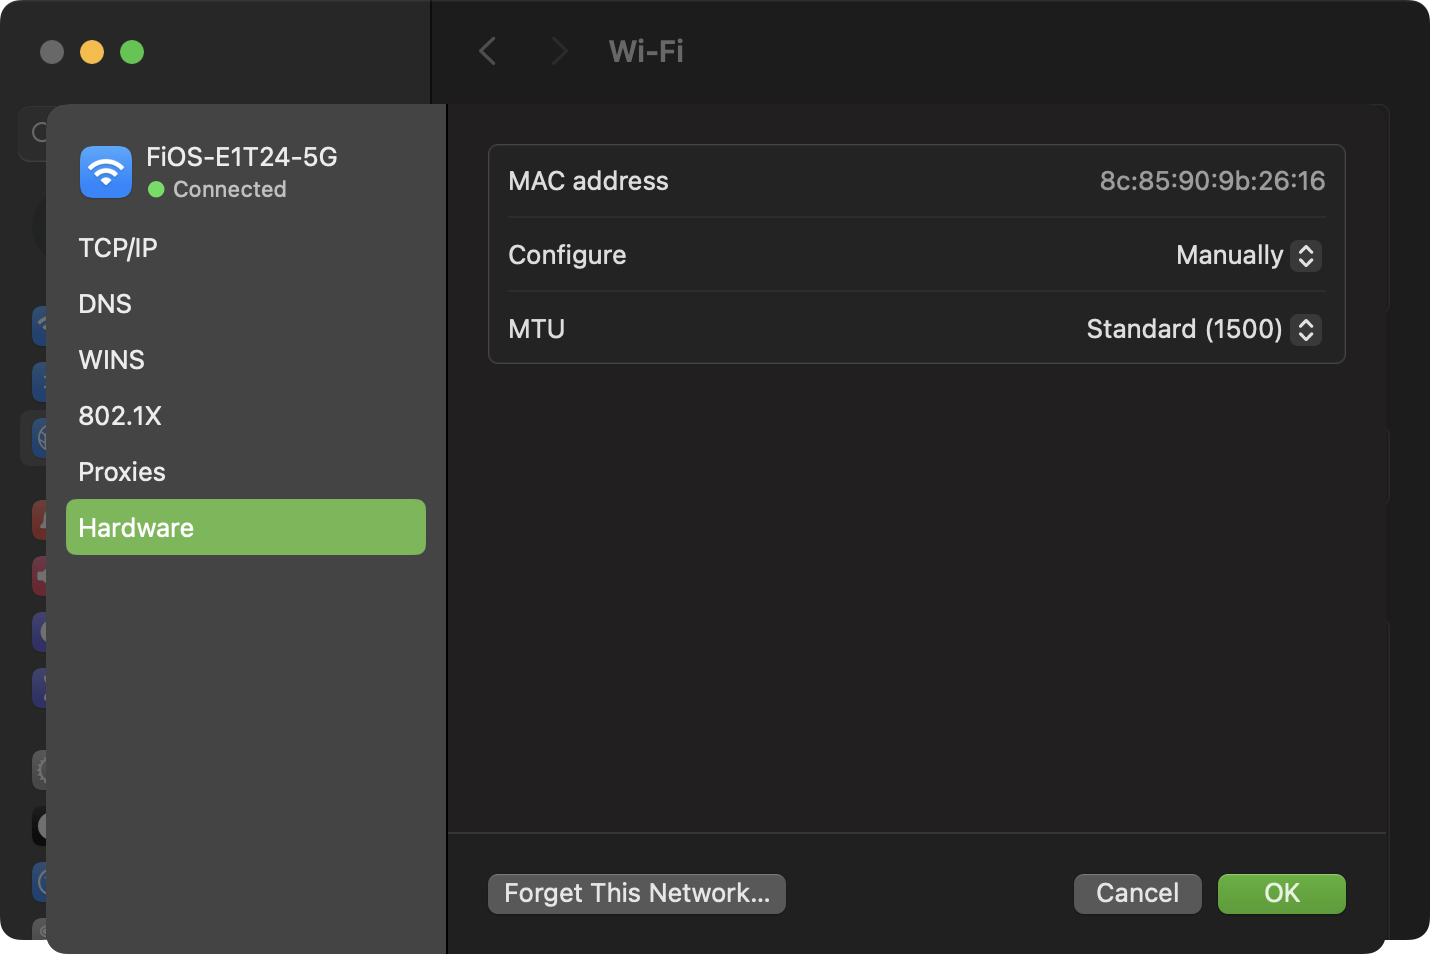Confirm changes with the OK button
This screenshot has width=1430, height=954.
pyautogui.click(x=1281, y=893)
